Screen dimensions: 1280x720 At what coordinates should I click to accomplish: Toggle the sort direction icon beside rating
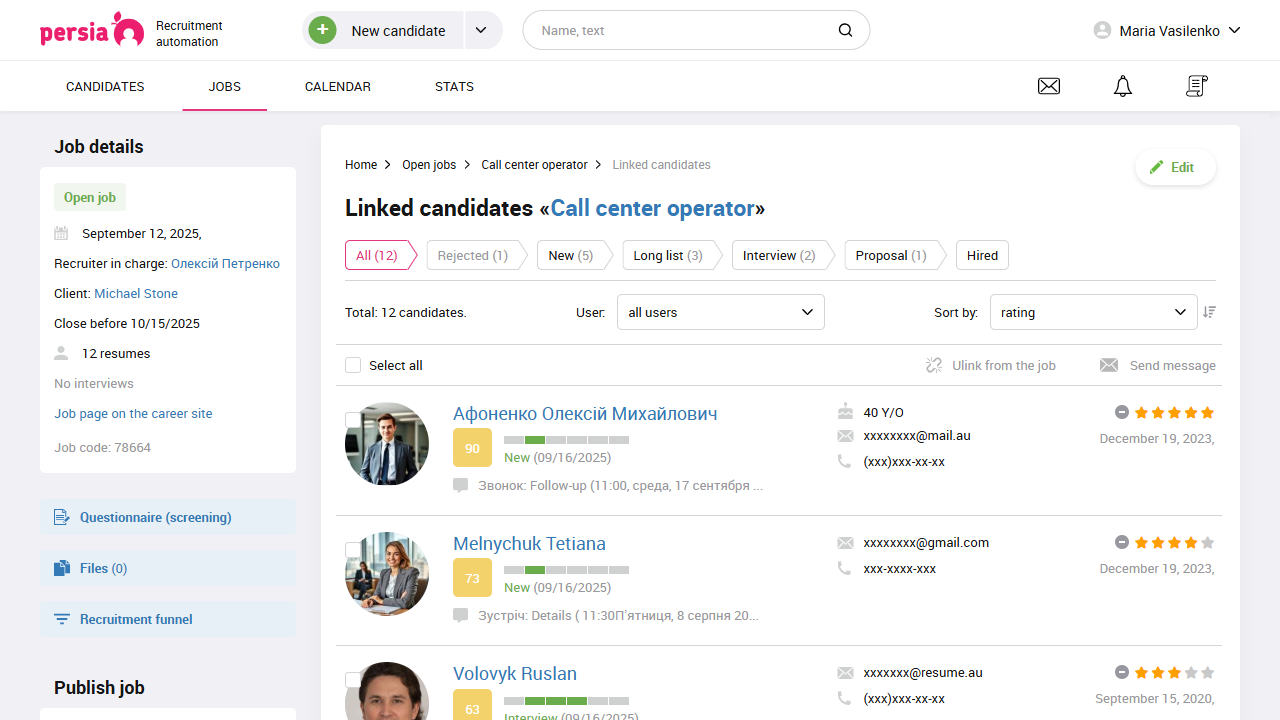point(1209,311)
